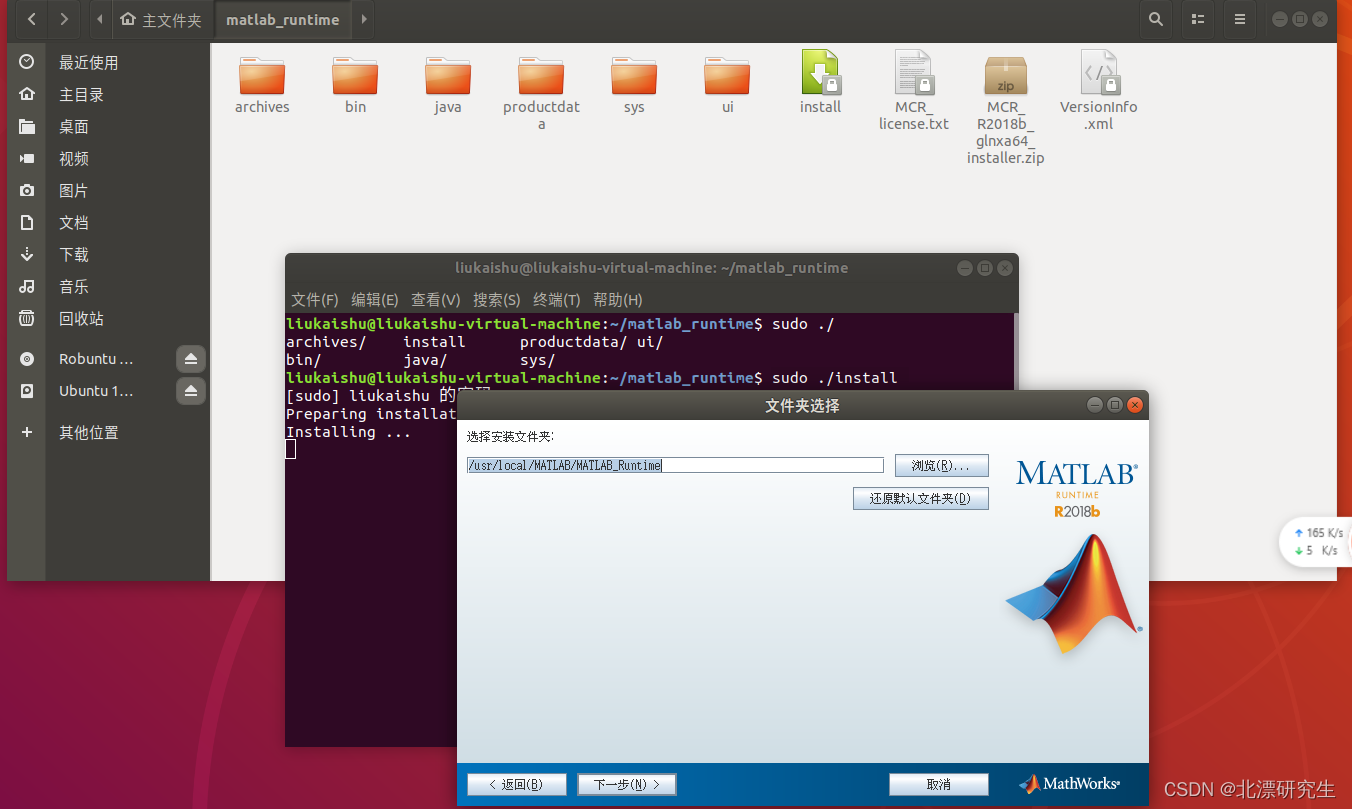Open file manager hamburger menu
The height and width of the screenshot is (809, 1352).
click(1240, 19)
